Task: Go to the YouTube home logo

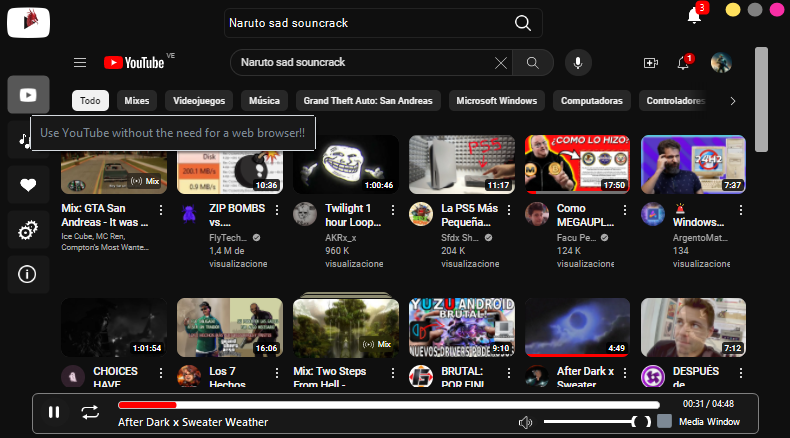Action: pyautogui.click(x=134, y=62)
